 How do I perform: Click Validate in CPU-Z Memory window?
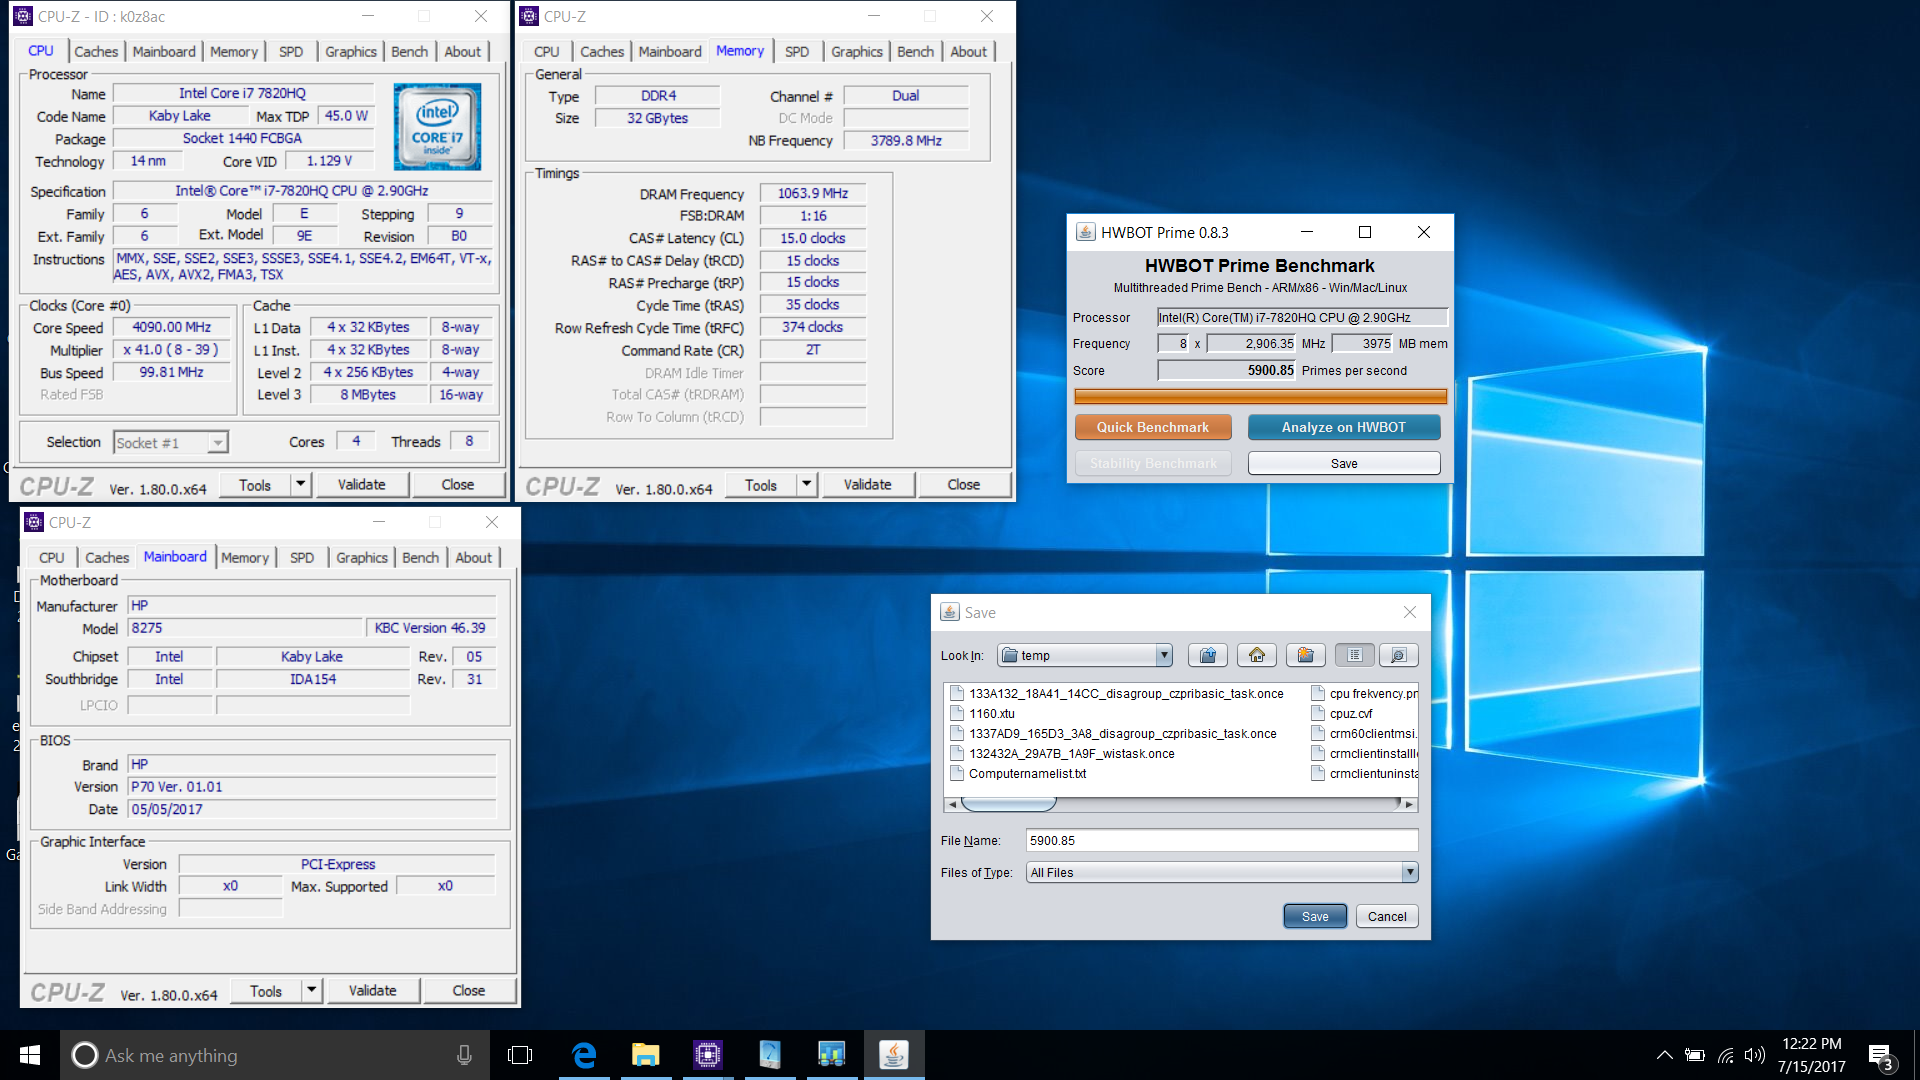(867, 485)
